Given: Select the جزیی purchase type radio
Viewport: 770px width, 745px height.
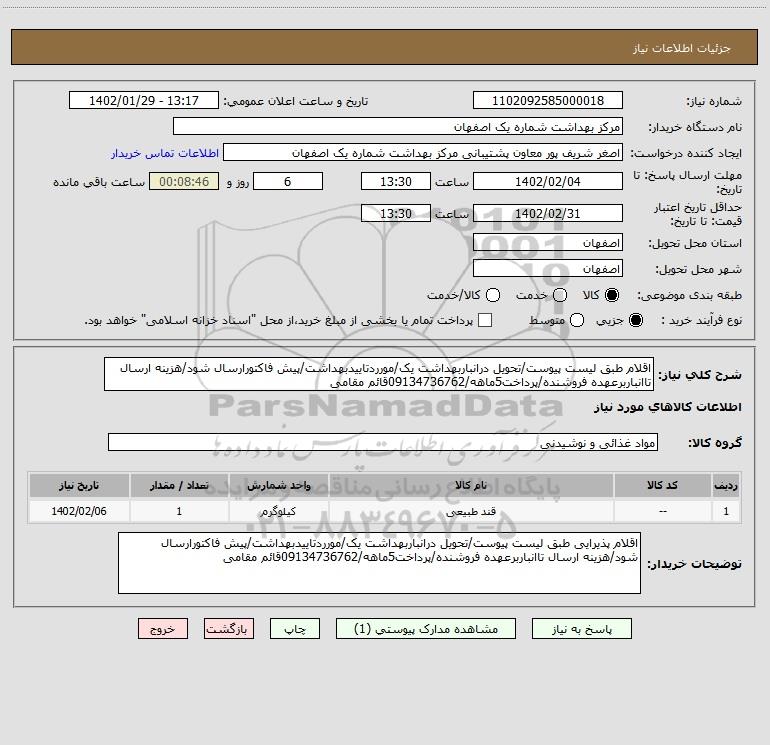Looking at the screenshot, I should 635,320.
